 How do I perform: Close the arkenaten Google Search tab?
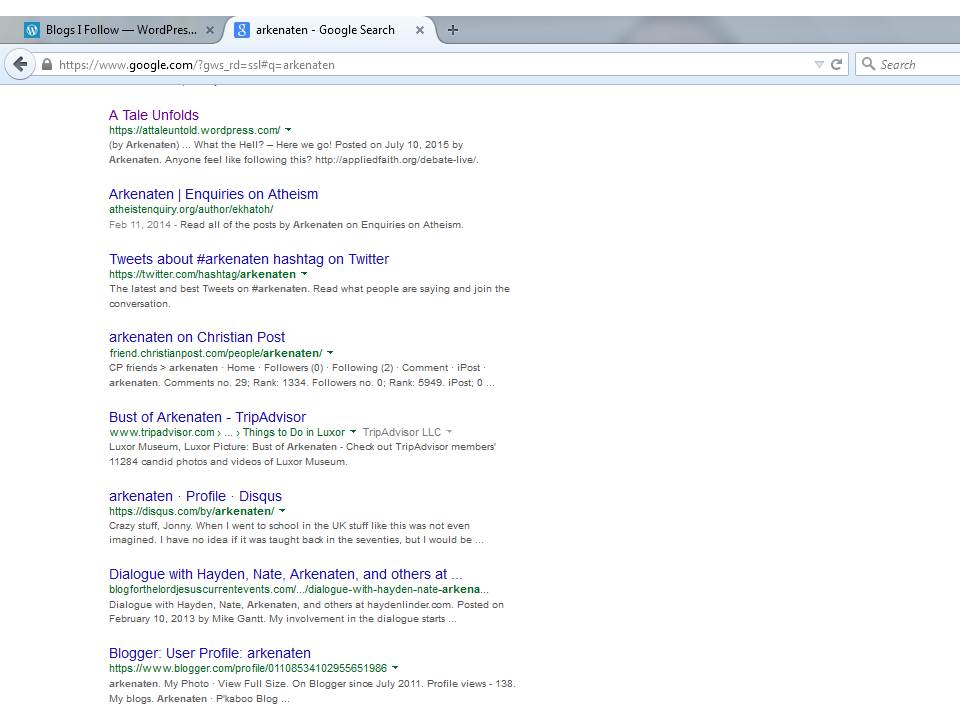[420, 30]
